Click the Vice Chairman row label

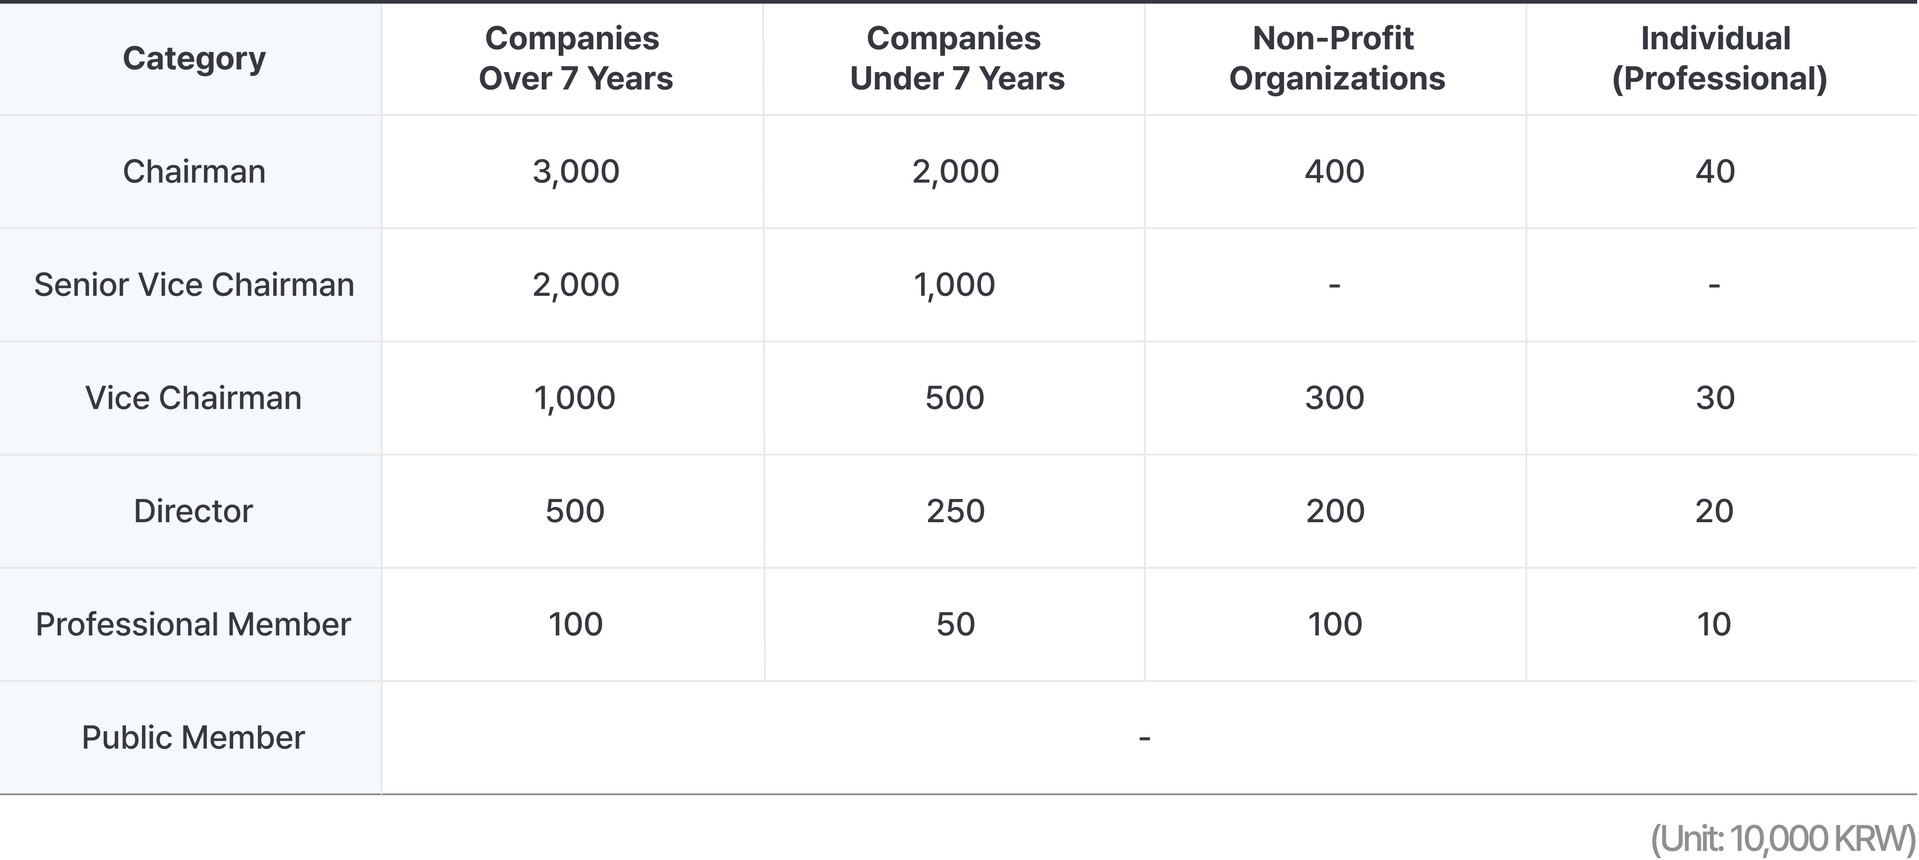(x=193, y=398)
